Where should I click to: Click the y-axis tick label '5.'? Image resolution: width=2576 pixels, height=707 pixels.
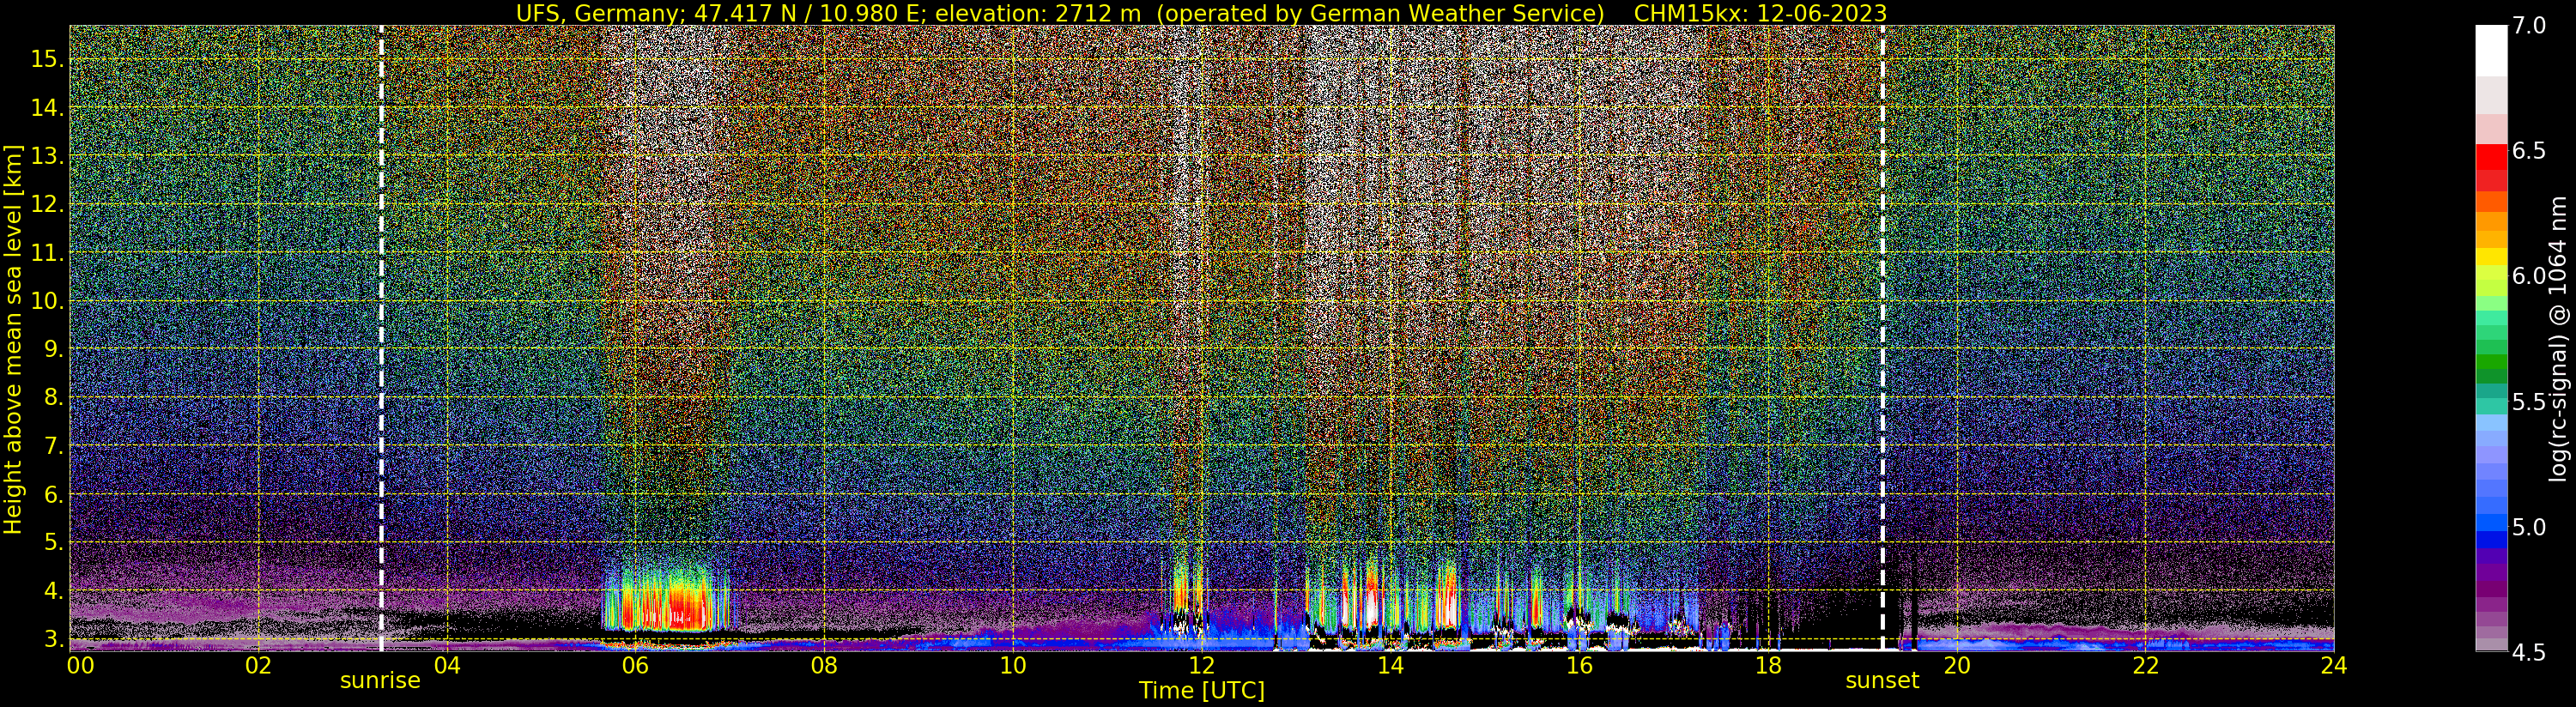(53, 543)
